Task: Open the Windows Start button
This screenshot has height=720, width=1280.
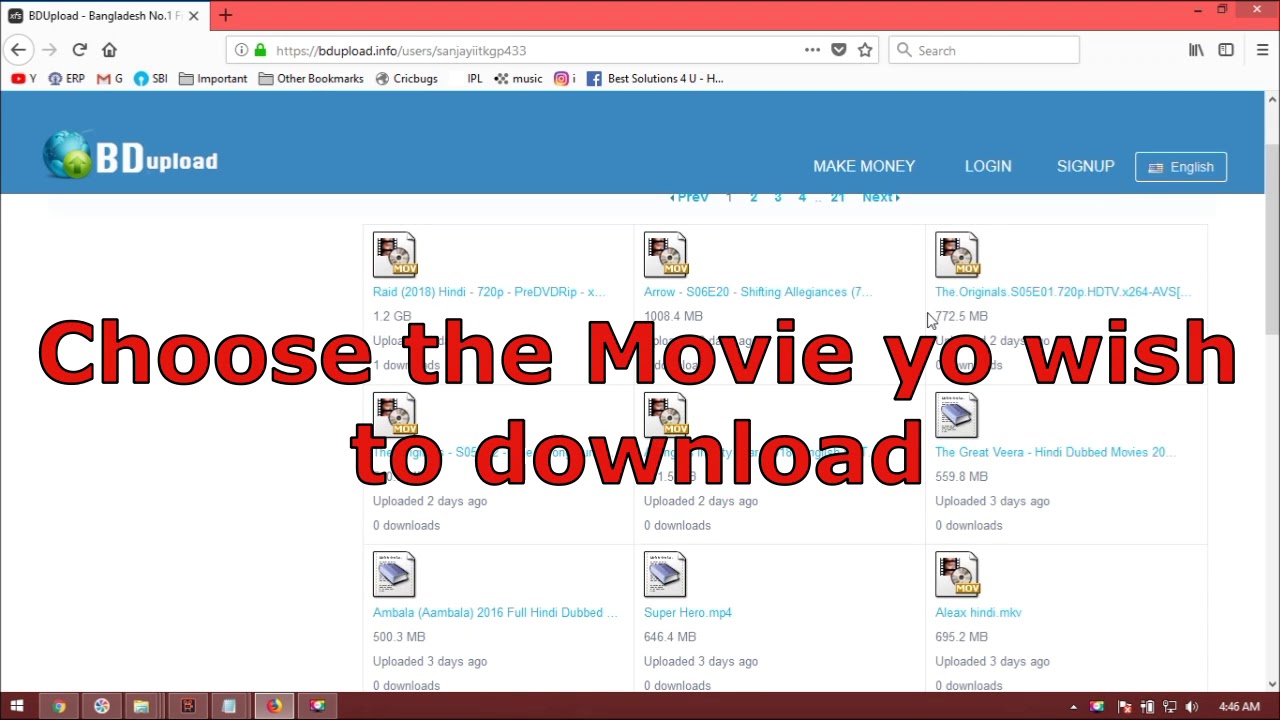Action: coord(16,706)
